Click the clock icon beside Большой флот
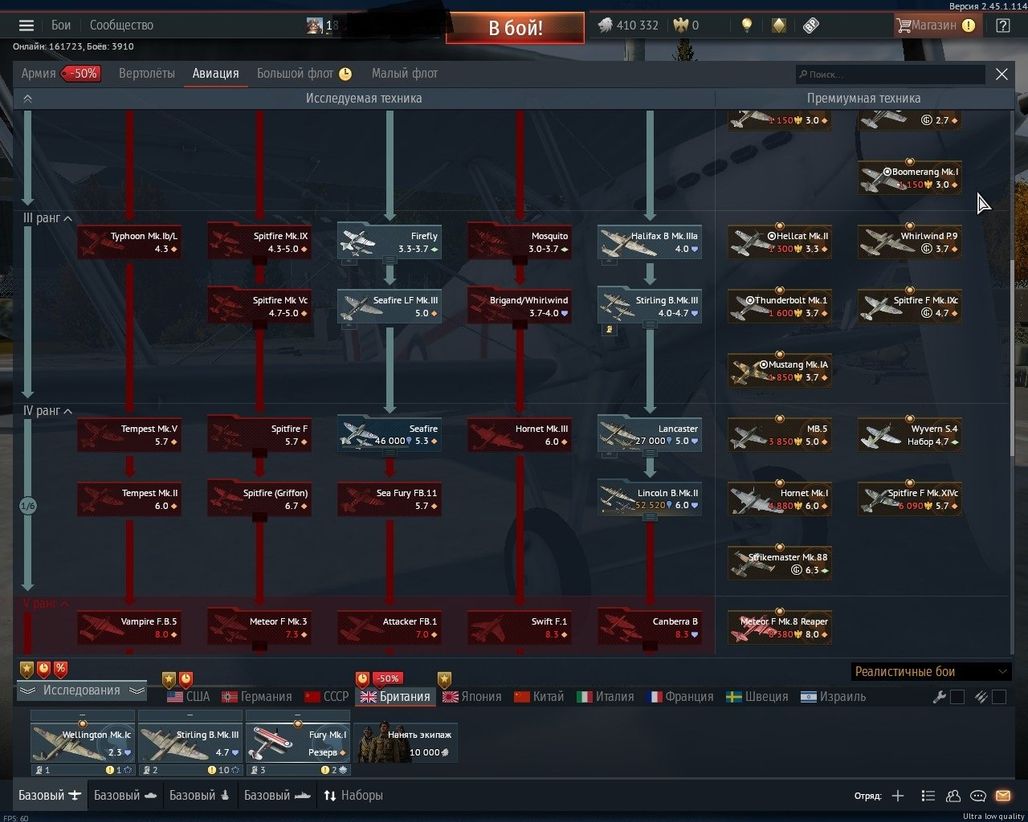The height and width of the screenshot is (822, 1028). 345,74
